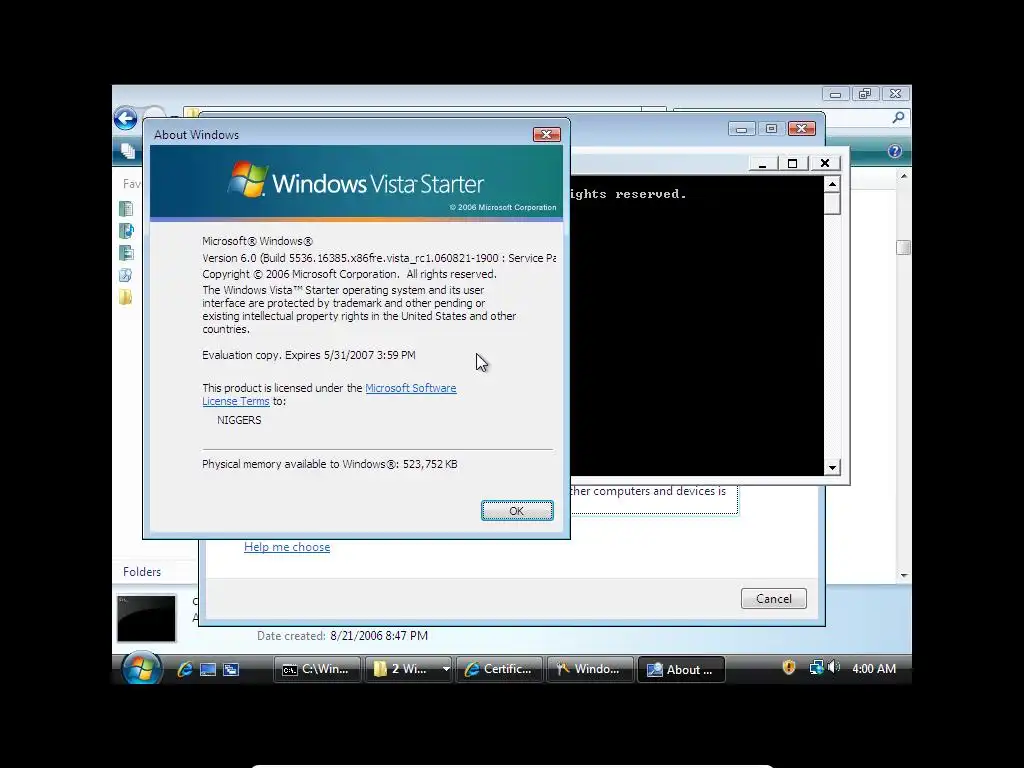The width and height of the screenshot is (1024, 768).
Task: Close the About Windows dialog
Action: click(x=547, y=135)
